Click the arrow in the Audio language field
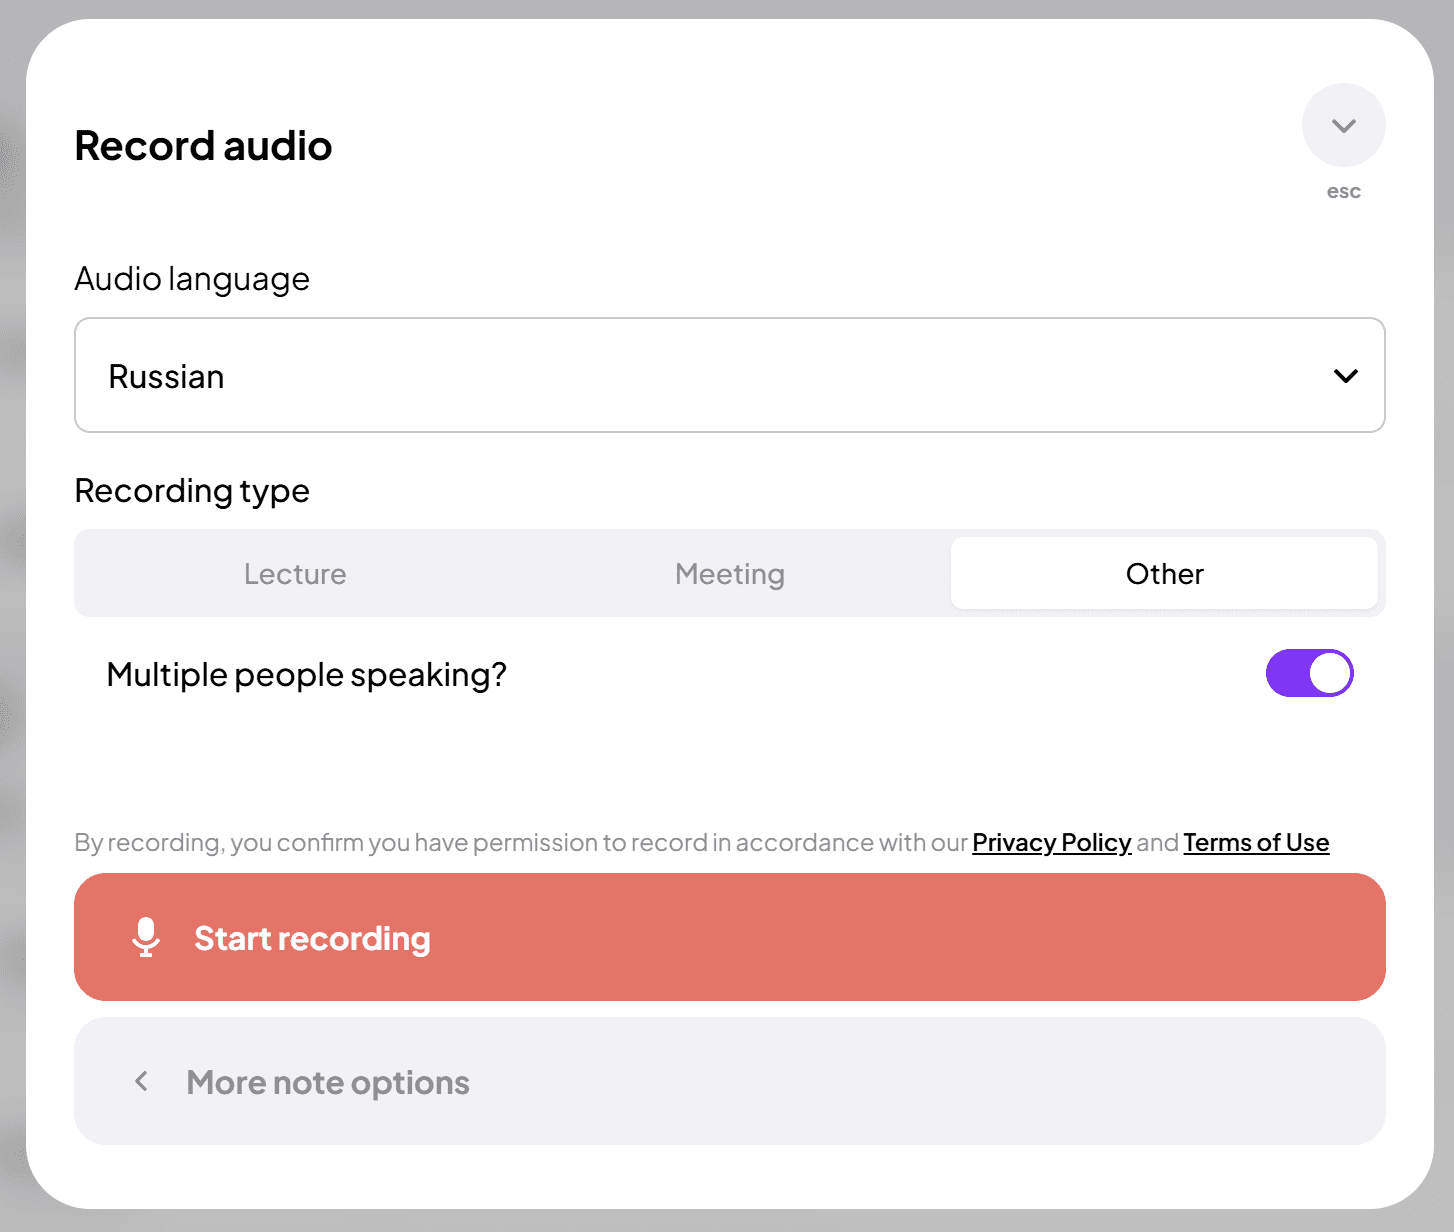This screenshot has height=1232, width=1454. tap(1345, 376)
